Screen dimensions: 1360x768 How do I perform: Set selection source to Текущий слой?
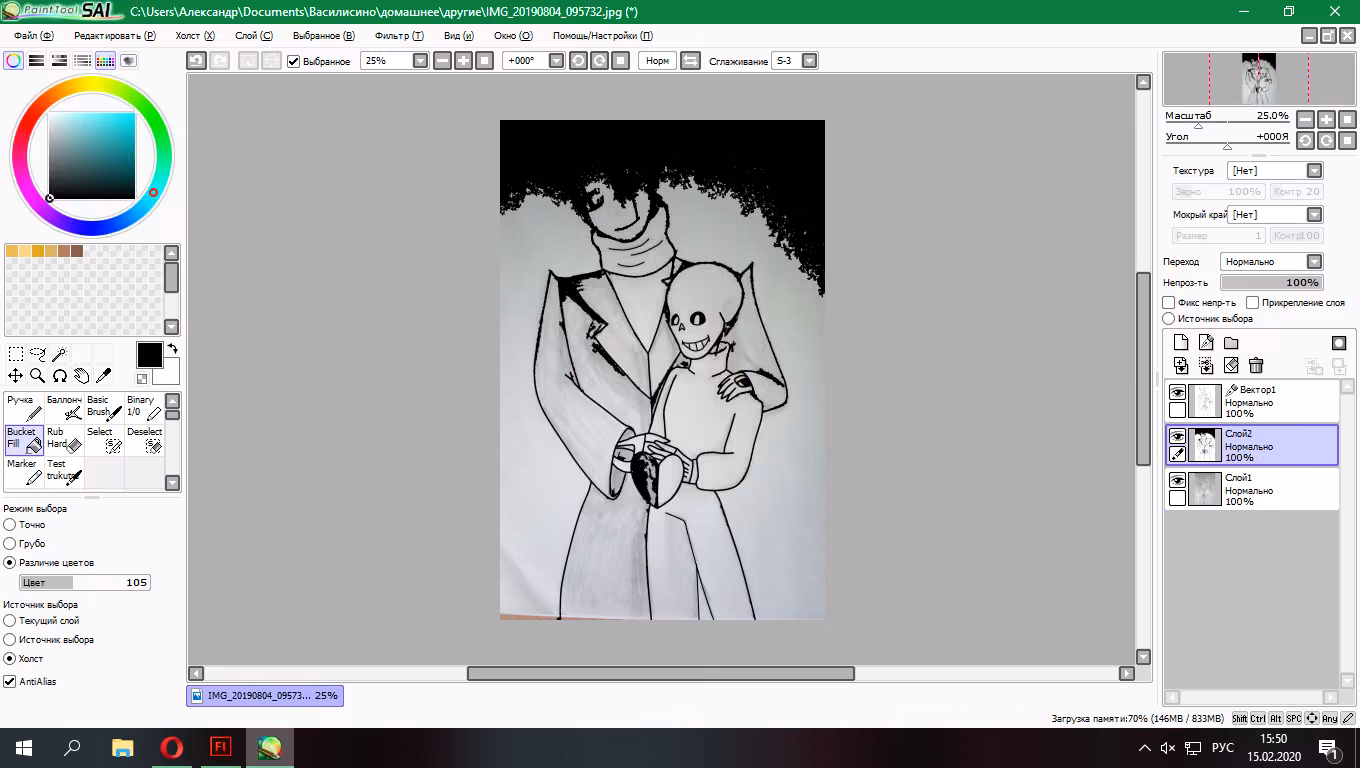tap(10, 620)
